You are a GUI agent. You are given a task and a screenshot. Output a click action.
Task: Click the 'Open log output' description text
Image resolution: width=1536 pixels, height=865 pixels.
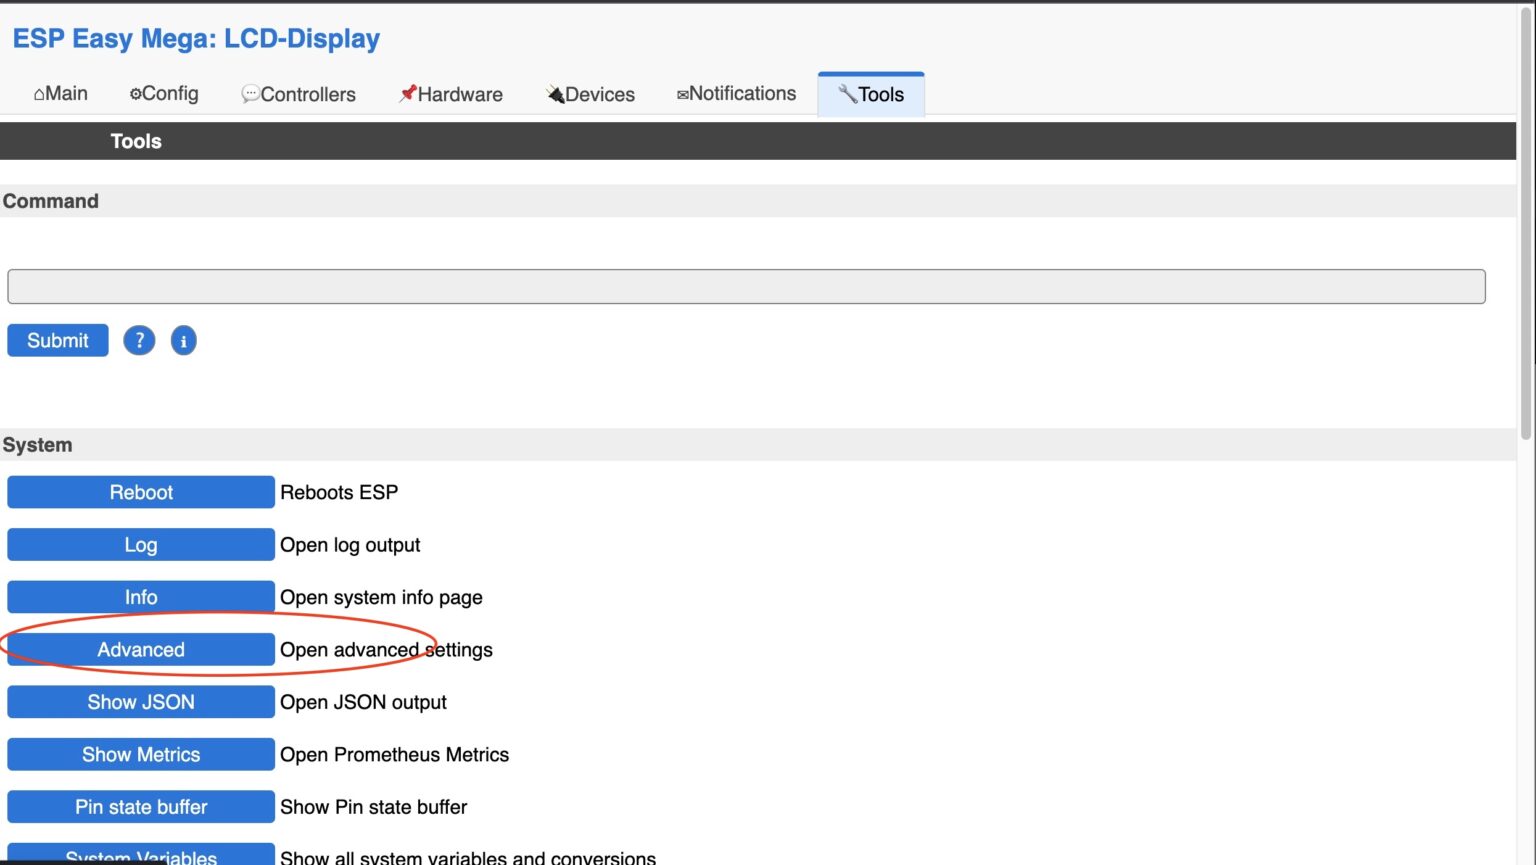[x=350, y=545]
